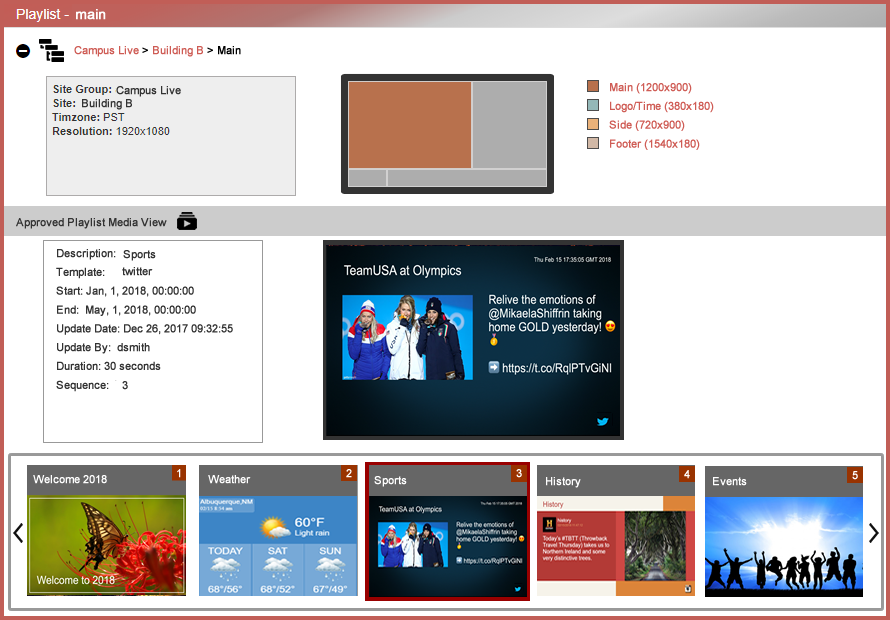890x620 pixels.
Task: Pick the Side zone color swatch
Action: pos(593,124)
